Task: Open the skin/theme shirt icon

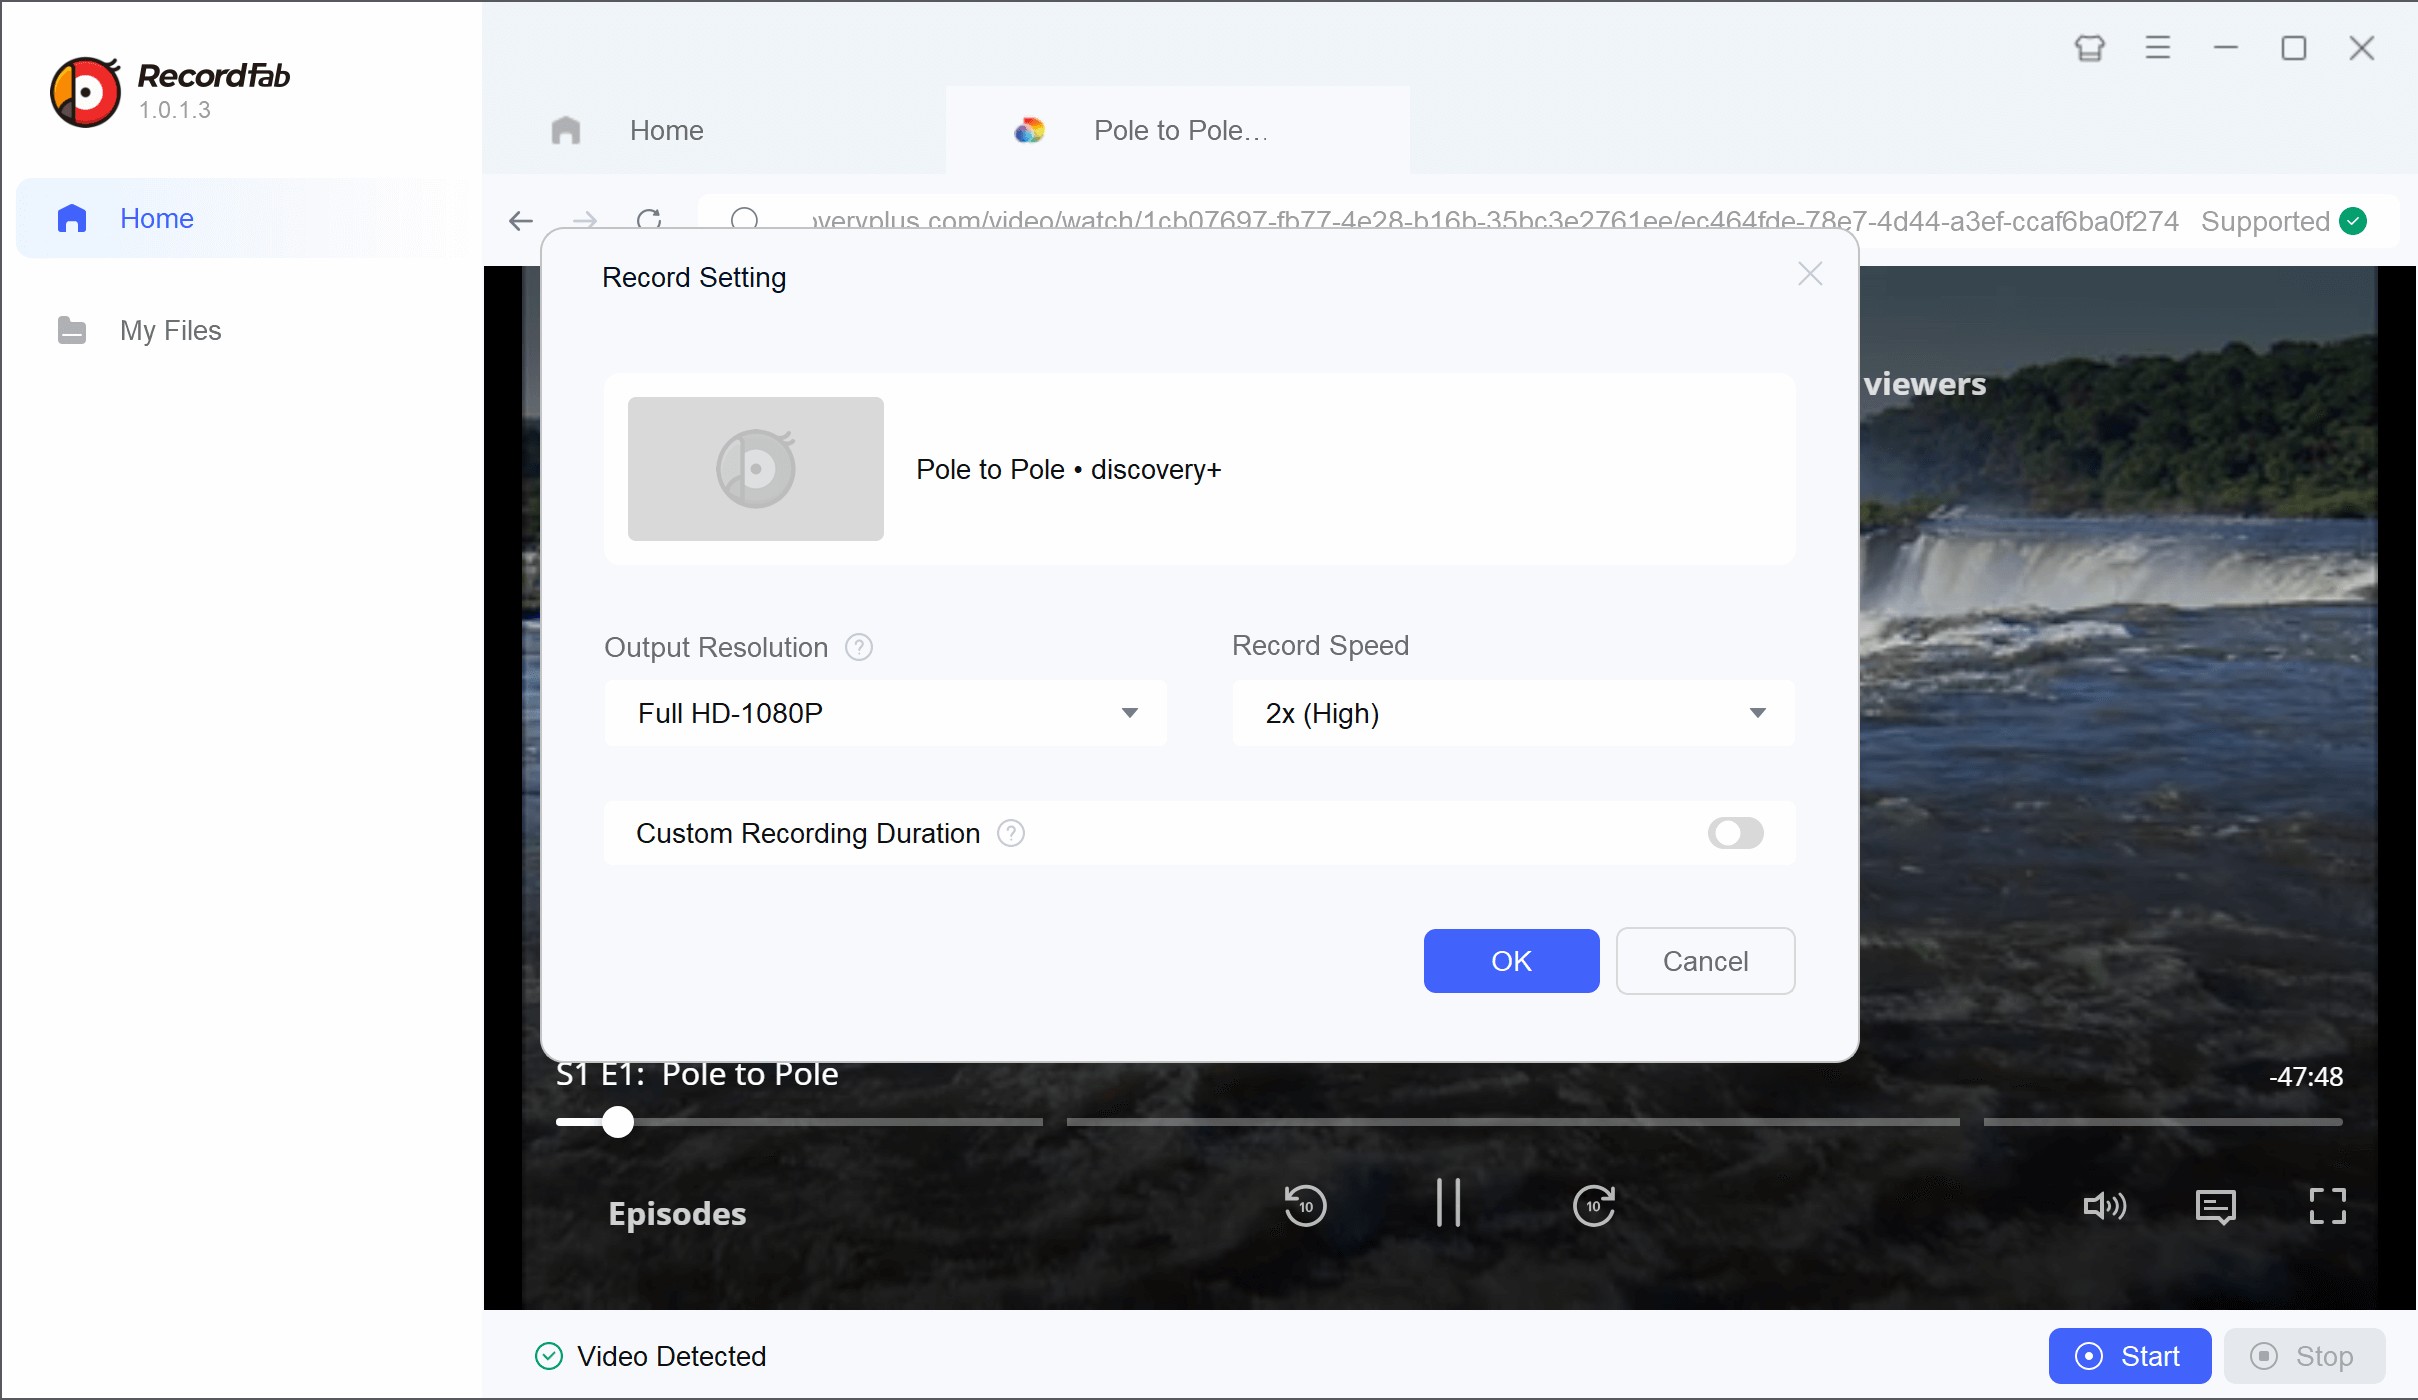Action: (2090, 48)
